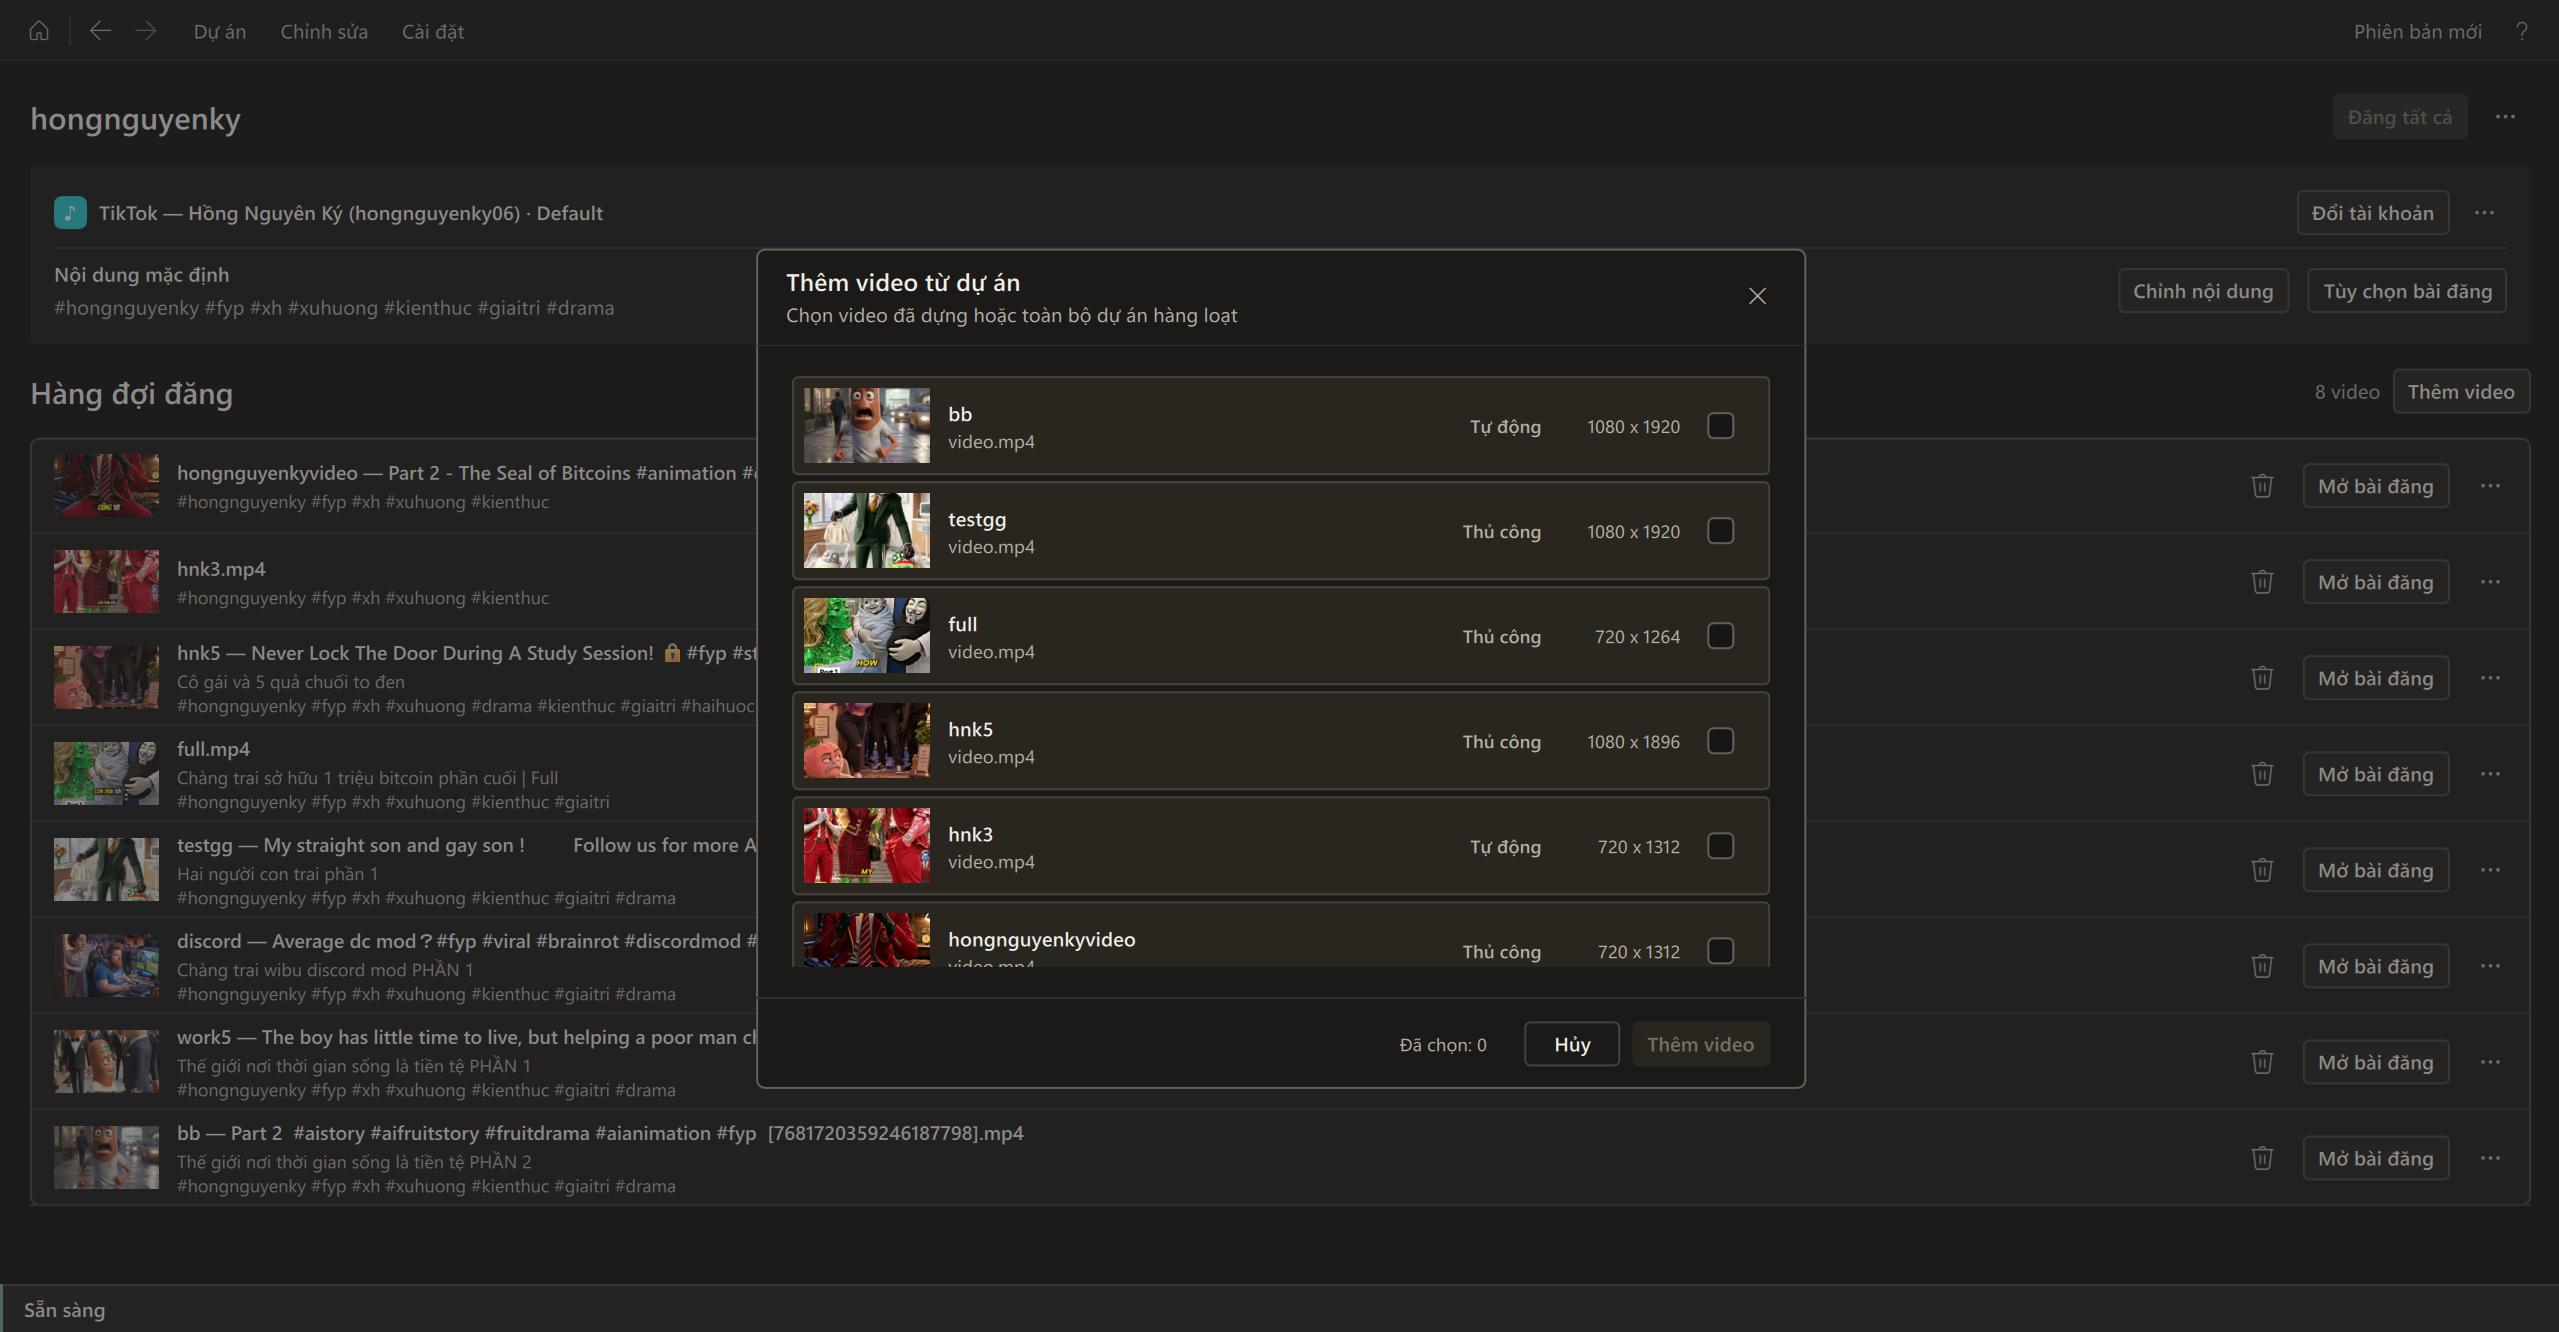Delete the discord queue item
2559x1332 pixels.
coord(2262,966)
